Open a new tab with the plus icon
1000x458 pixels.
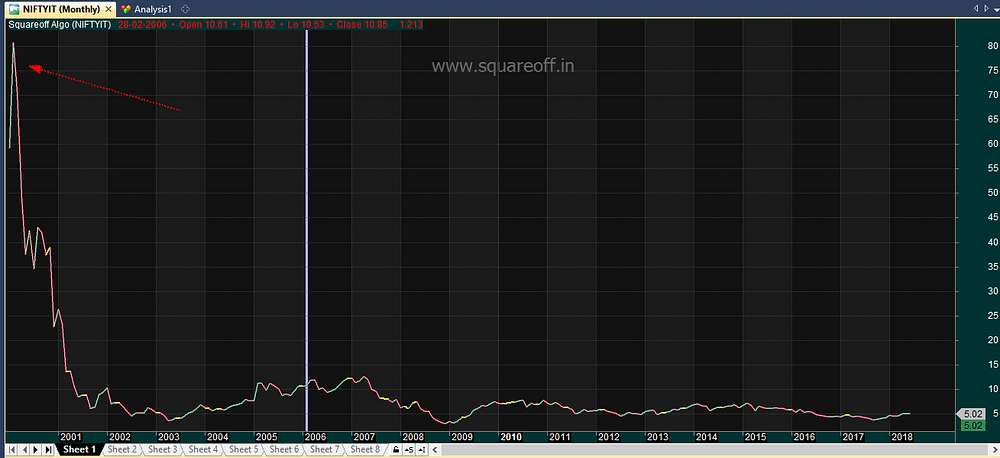pyautogui.click(x=185, y=9)
